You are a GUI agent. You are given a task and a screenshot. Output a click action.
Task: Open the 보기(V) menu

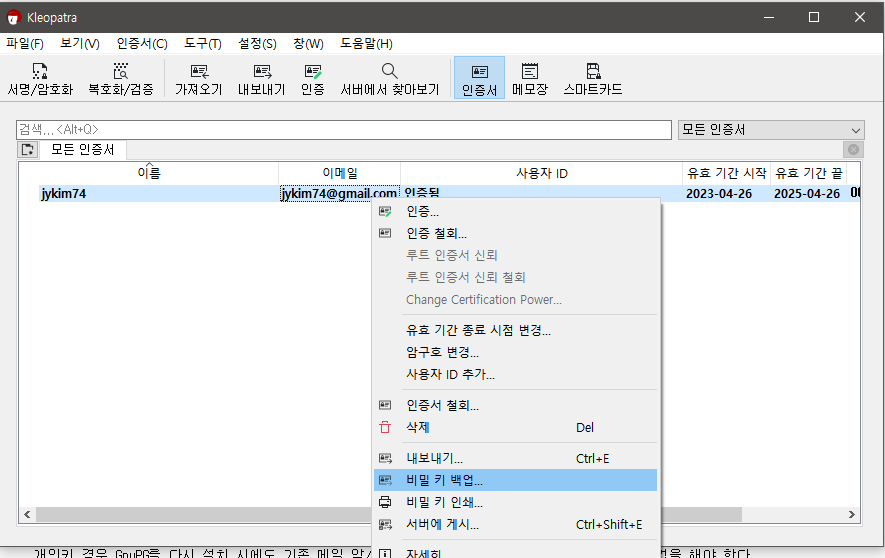pos(80,43)
